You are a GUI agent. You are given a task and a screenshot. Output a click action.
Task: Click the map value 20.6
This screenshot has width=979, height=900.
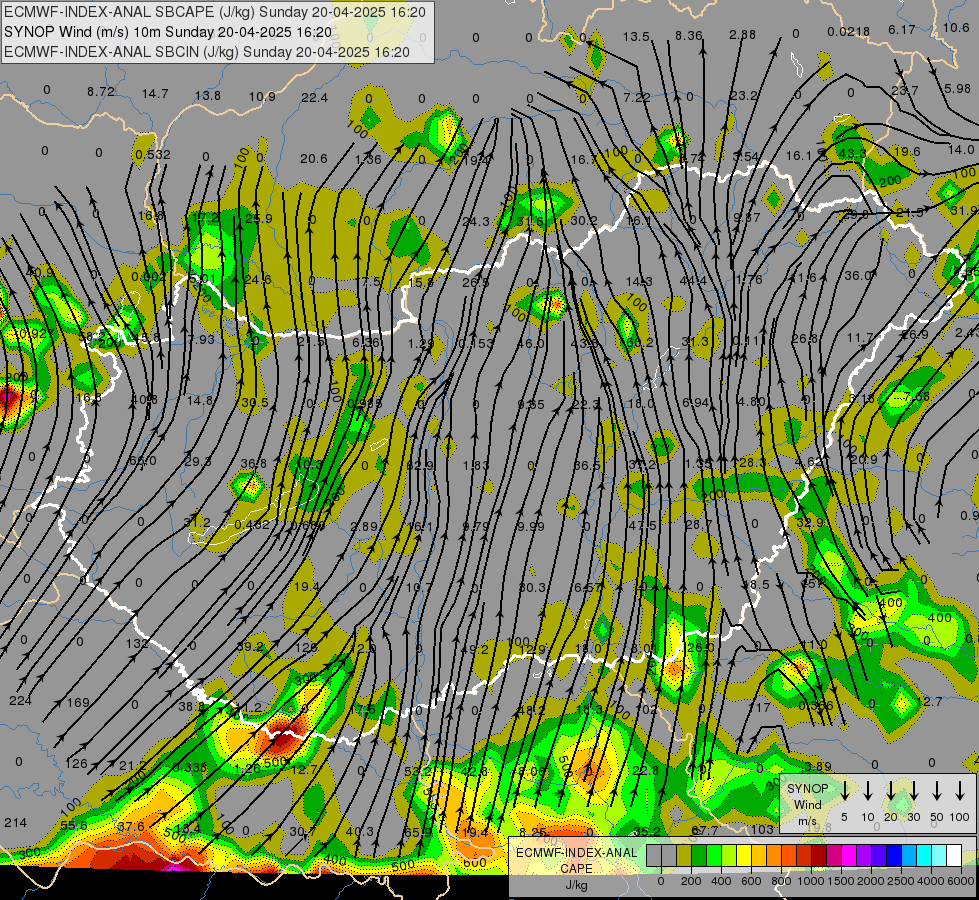[313, 159]
